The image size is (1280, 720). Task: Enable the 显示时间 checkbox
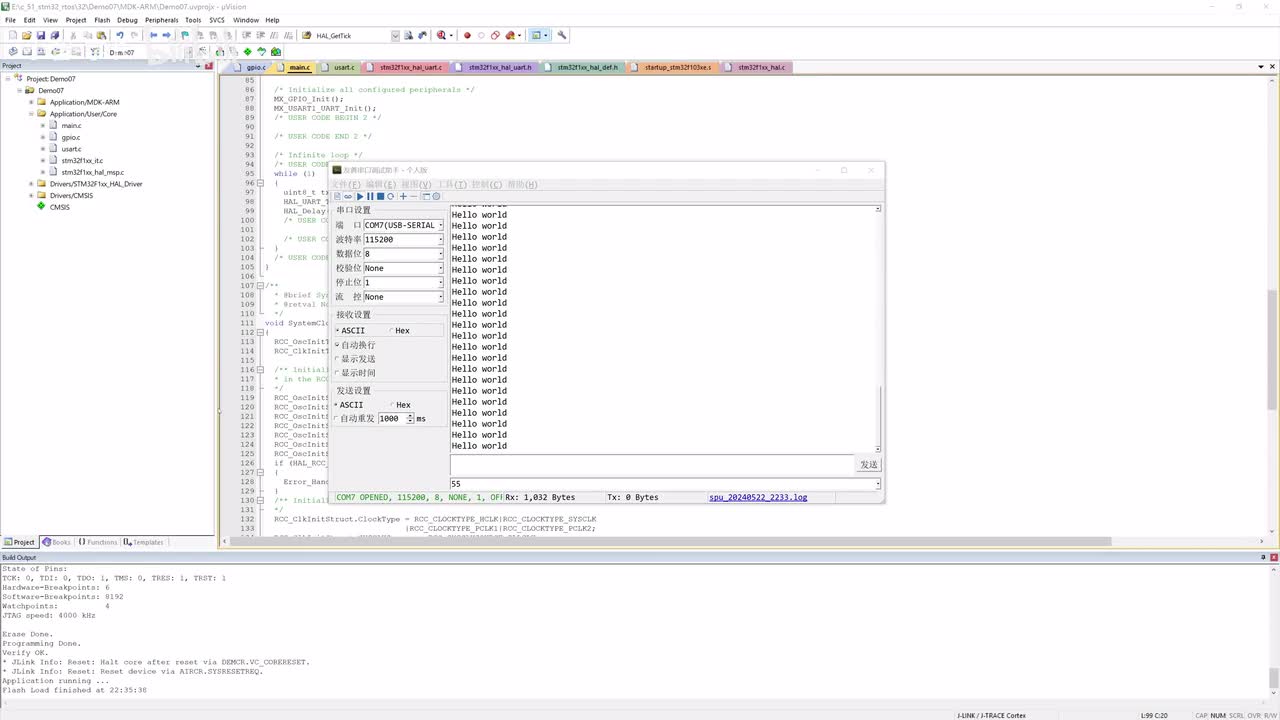point(356,373)
